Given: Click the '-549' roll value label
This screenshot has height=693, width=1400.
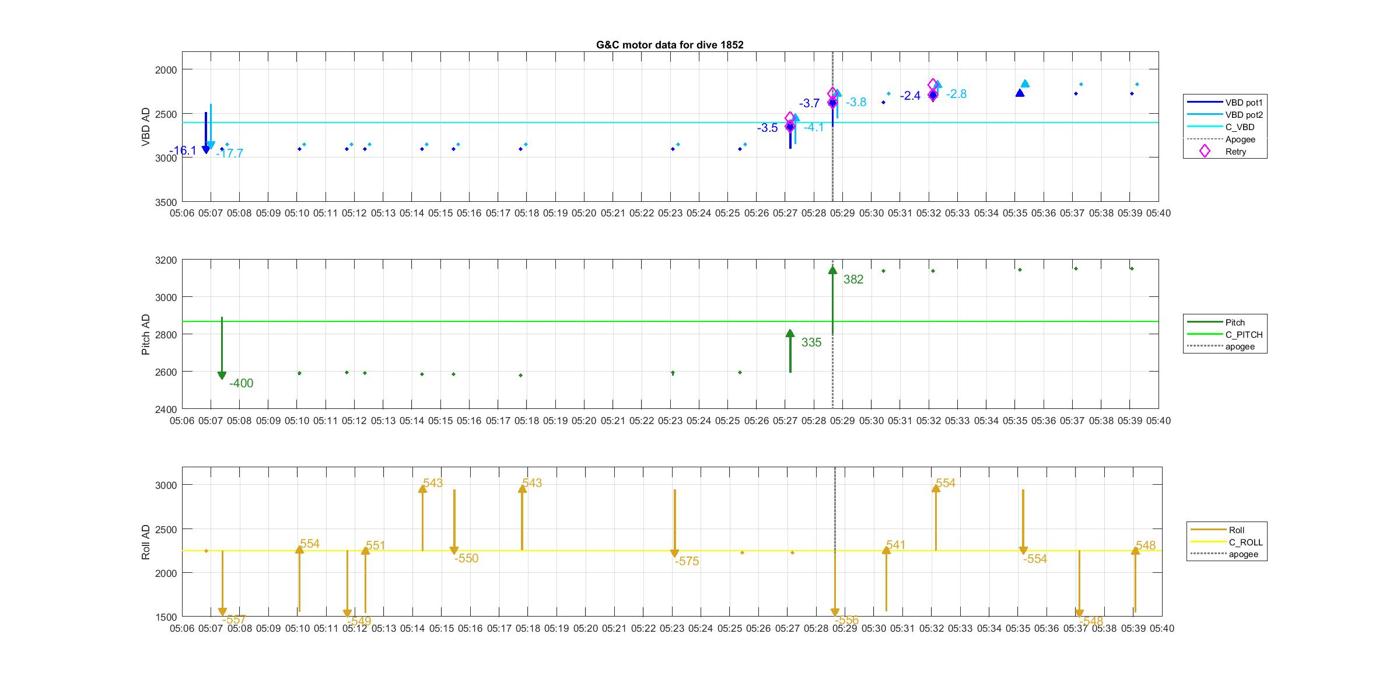Looking at the screenshot, I should pyautogui.click(x=359, y=621).
